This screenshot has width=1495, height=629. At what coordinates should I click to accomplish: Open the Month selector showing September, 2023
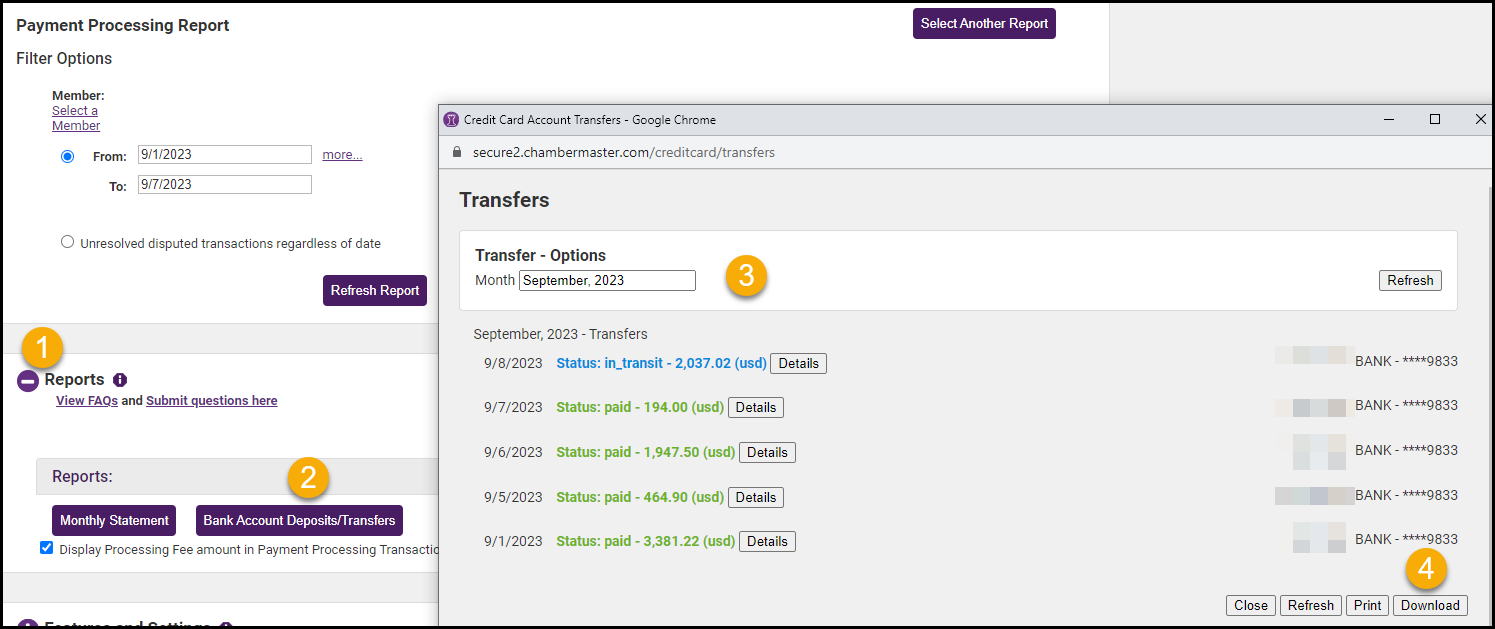(x=606, y=280)
